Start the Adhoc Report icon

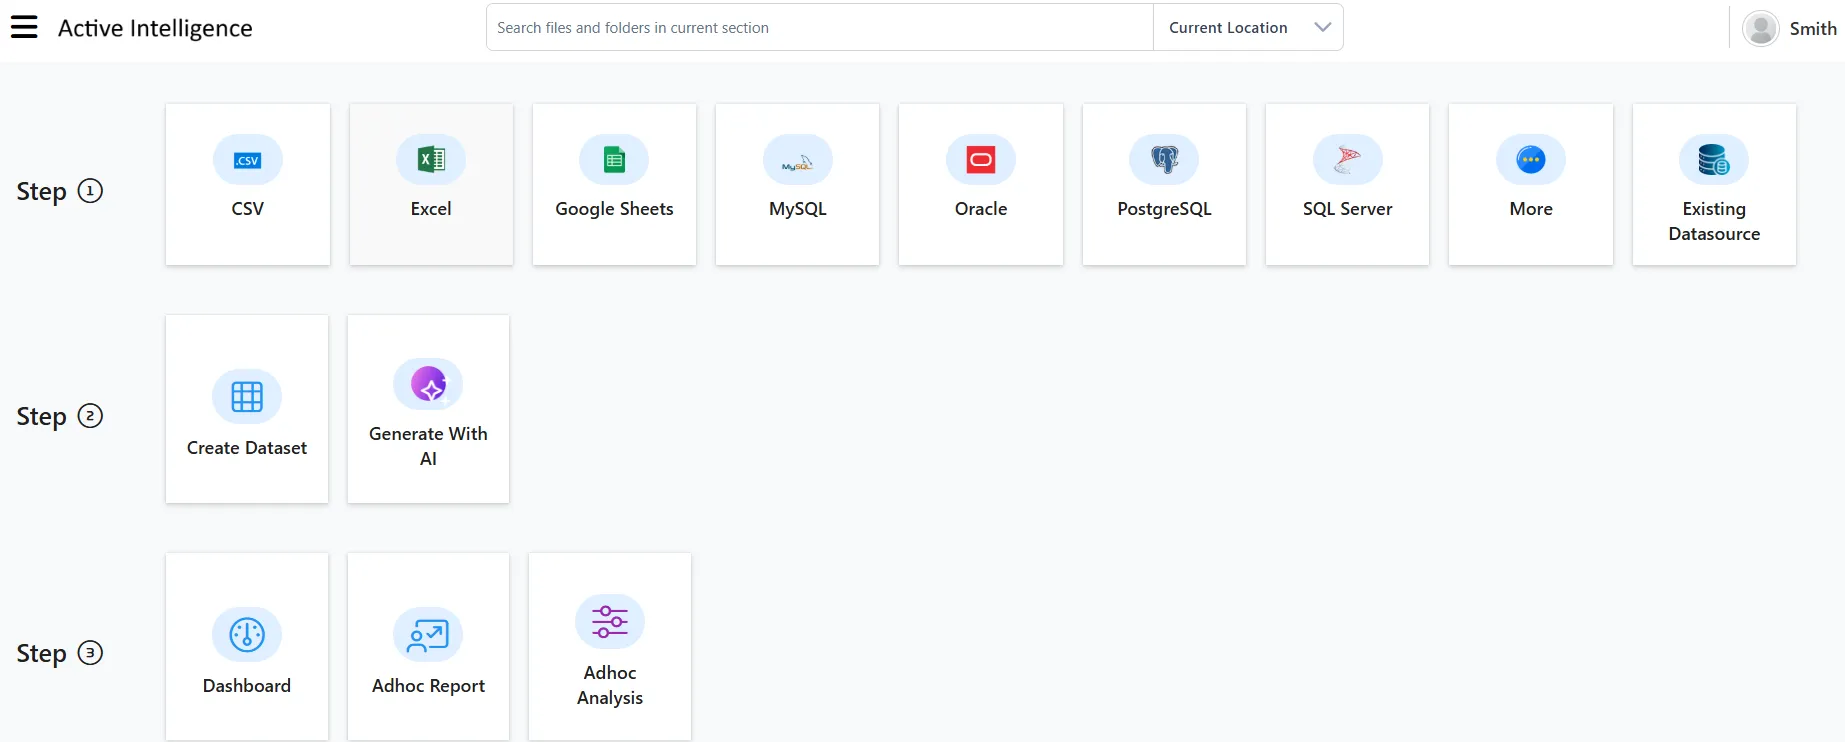tap(428, 634)
